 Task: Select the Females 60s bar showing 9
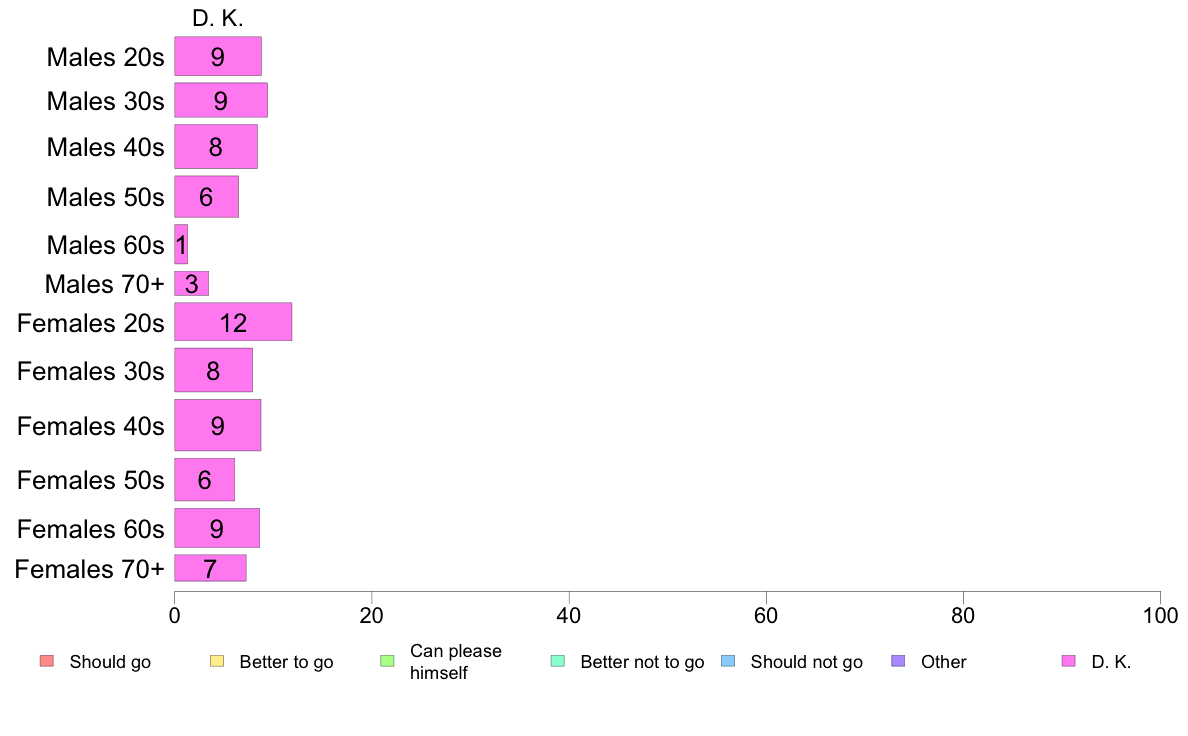pos(217,528)
